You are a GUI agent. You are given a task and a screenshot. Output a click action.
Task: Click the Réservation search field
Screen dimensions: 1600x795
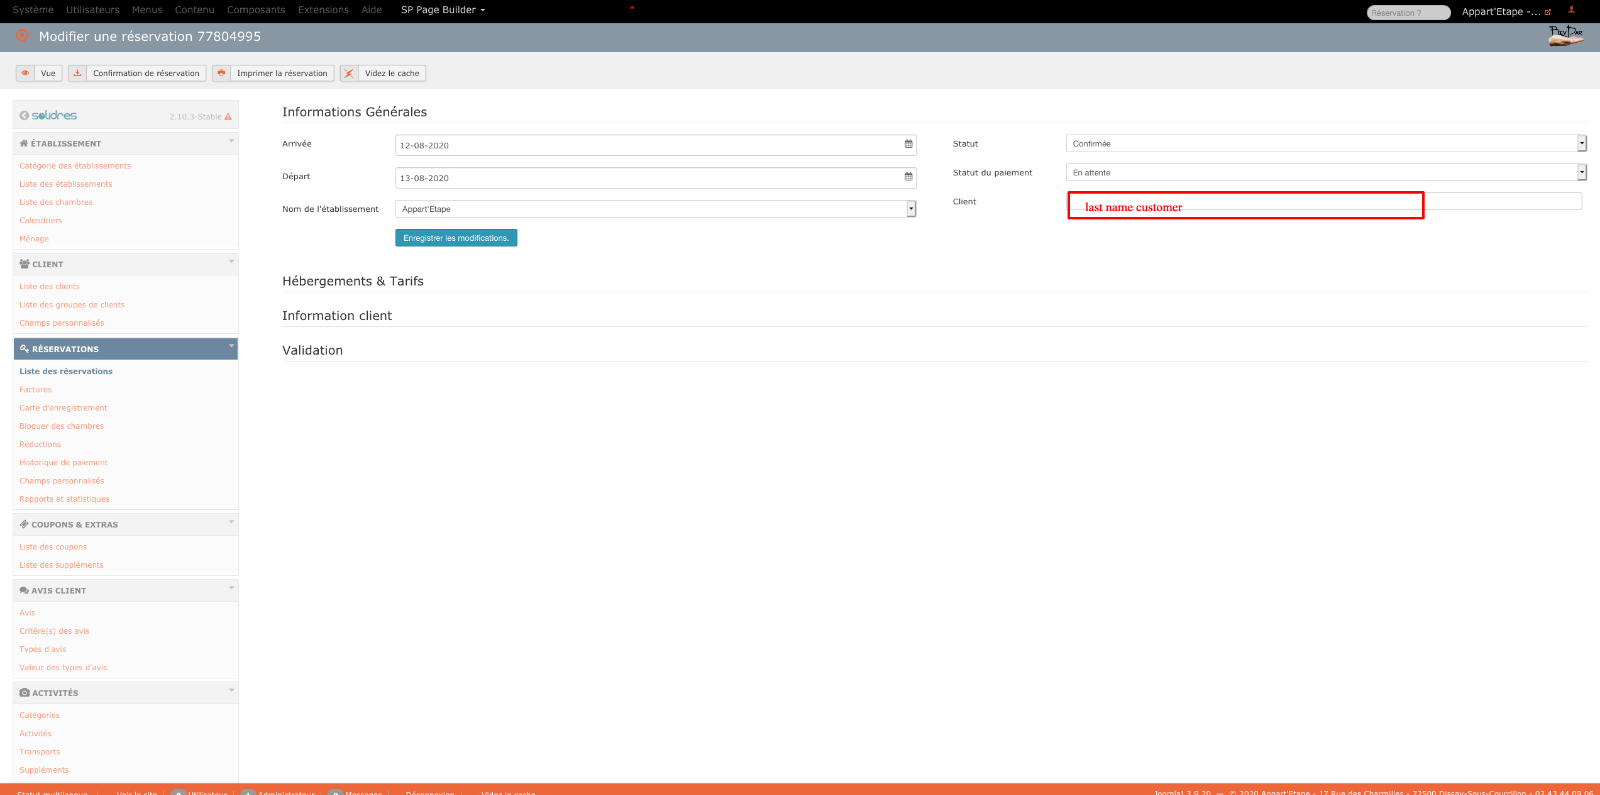(x=1407, y=13)
